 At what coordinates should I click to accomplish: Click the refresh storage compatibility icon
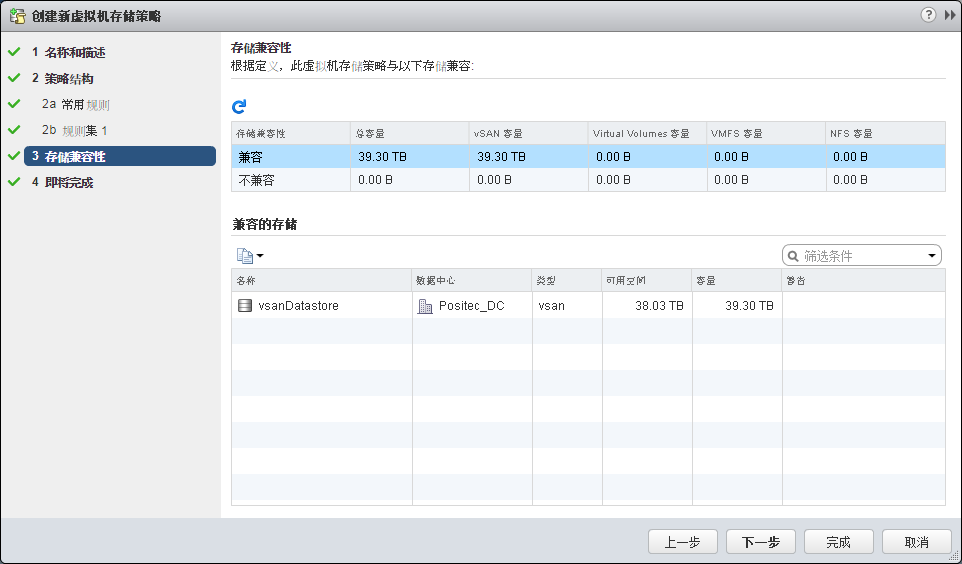click(x=239, y=107)
